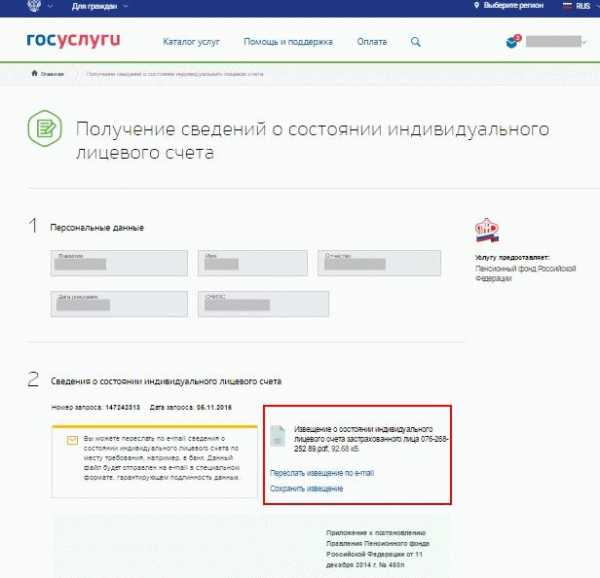
Task: Click the surname (Фамилия) input field
Action: coord(119,263)
